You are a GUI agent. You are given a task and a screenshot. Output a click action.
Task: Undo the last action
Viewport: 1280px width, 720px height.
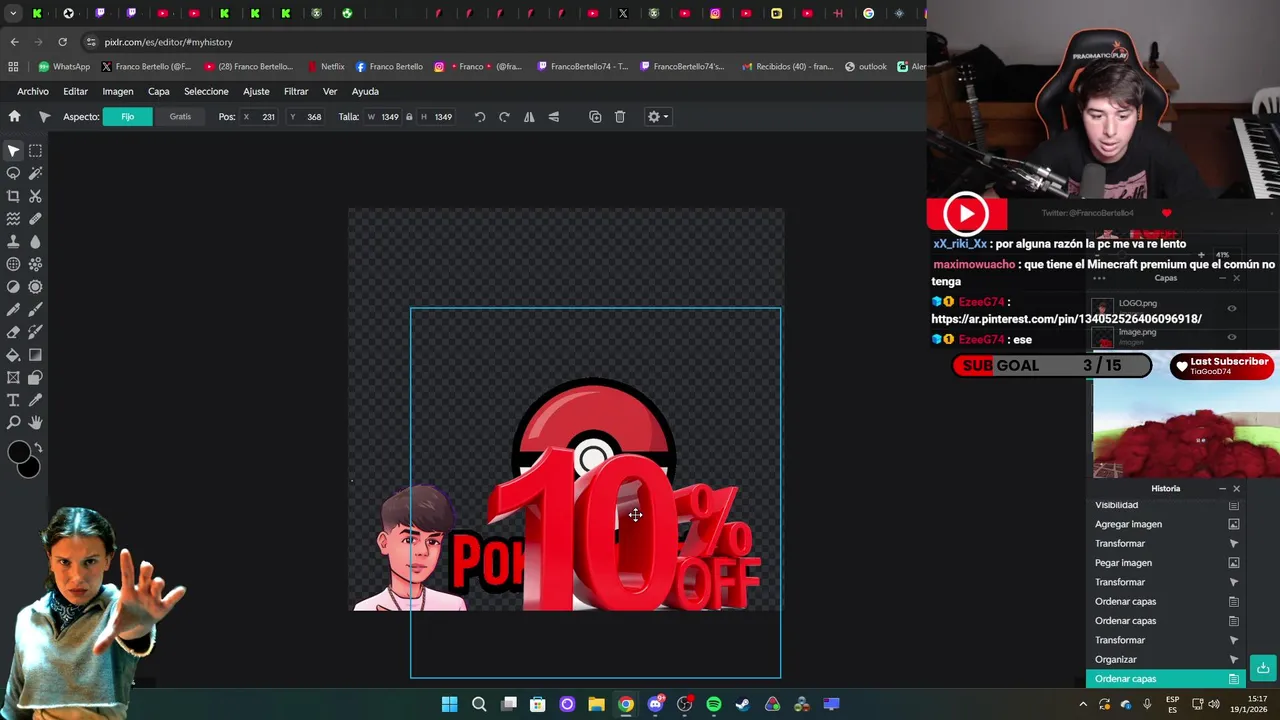pos(480,117)
